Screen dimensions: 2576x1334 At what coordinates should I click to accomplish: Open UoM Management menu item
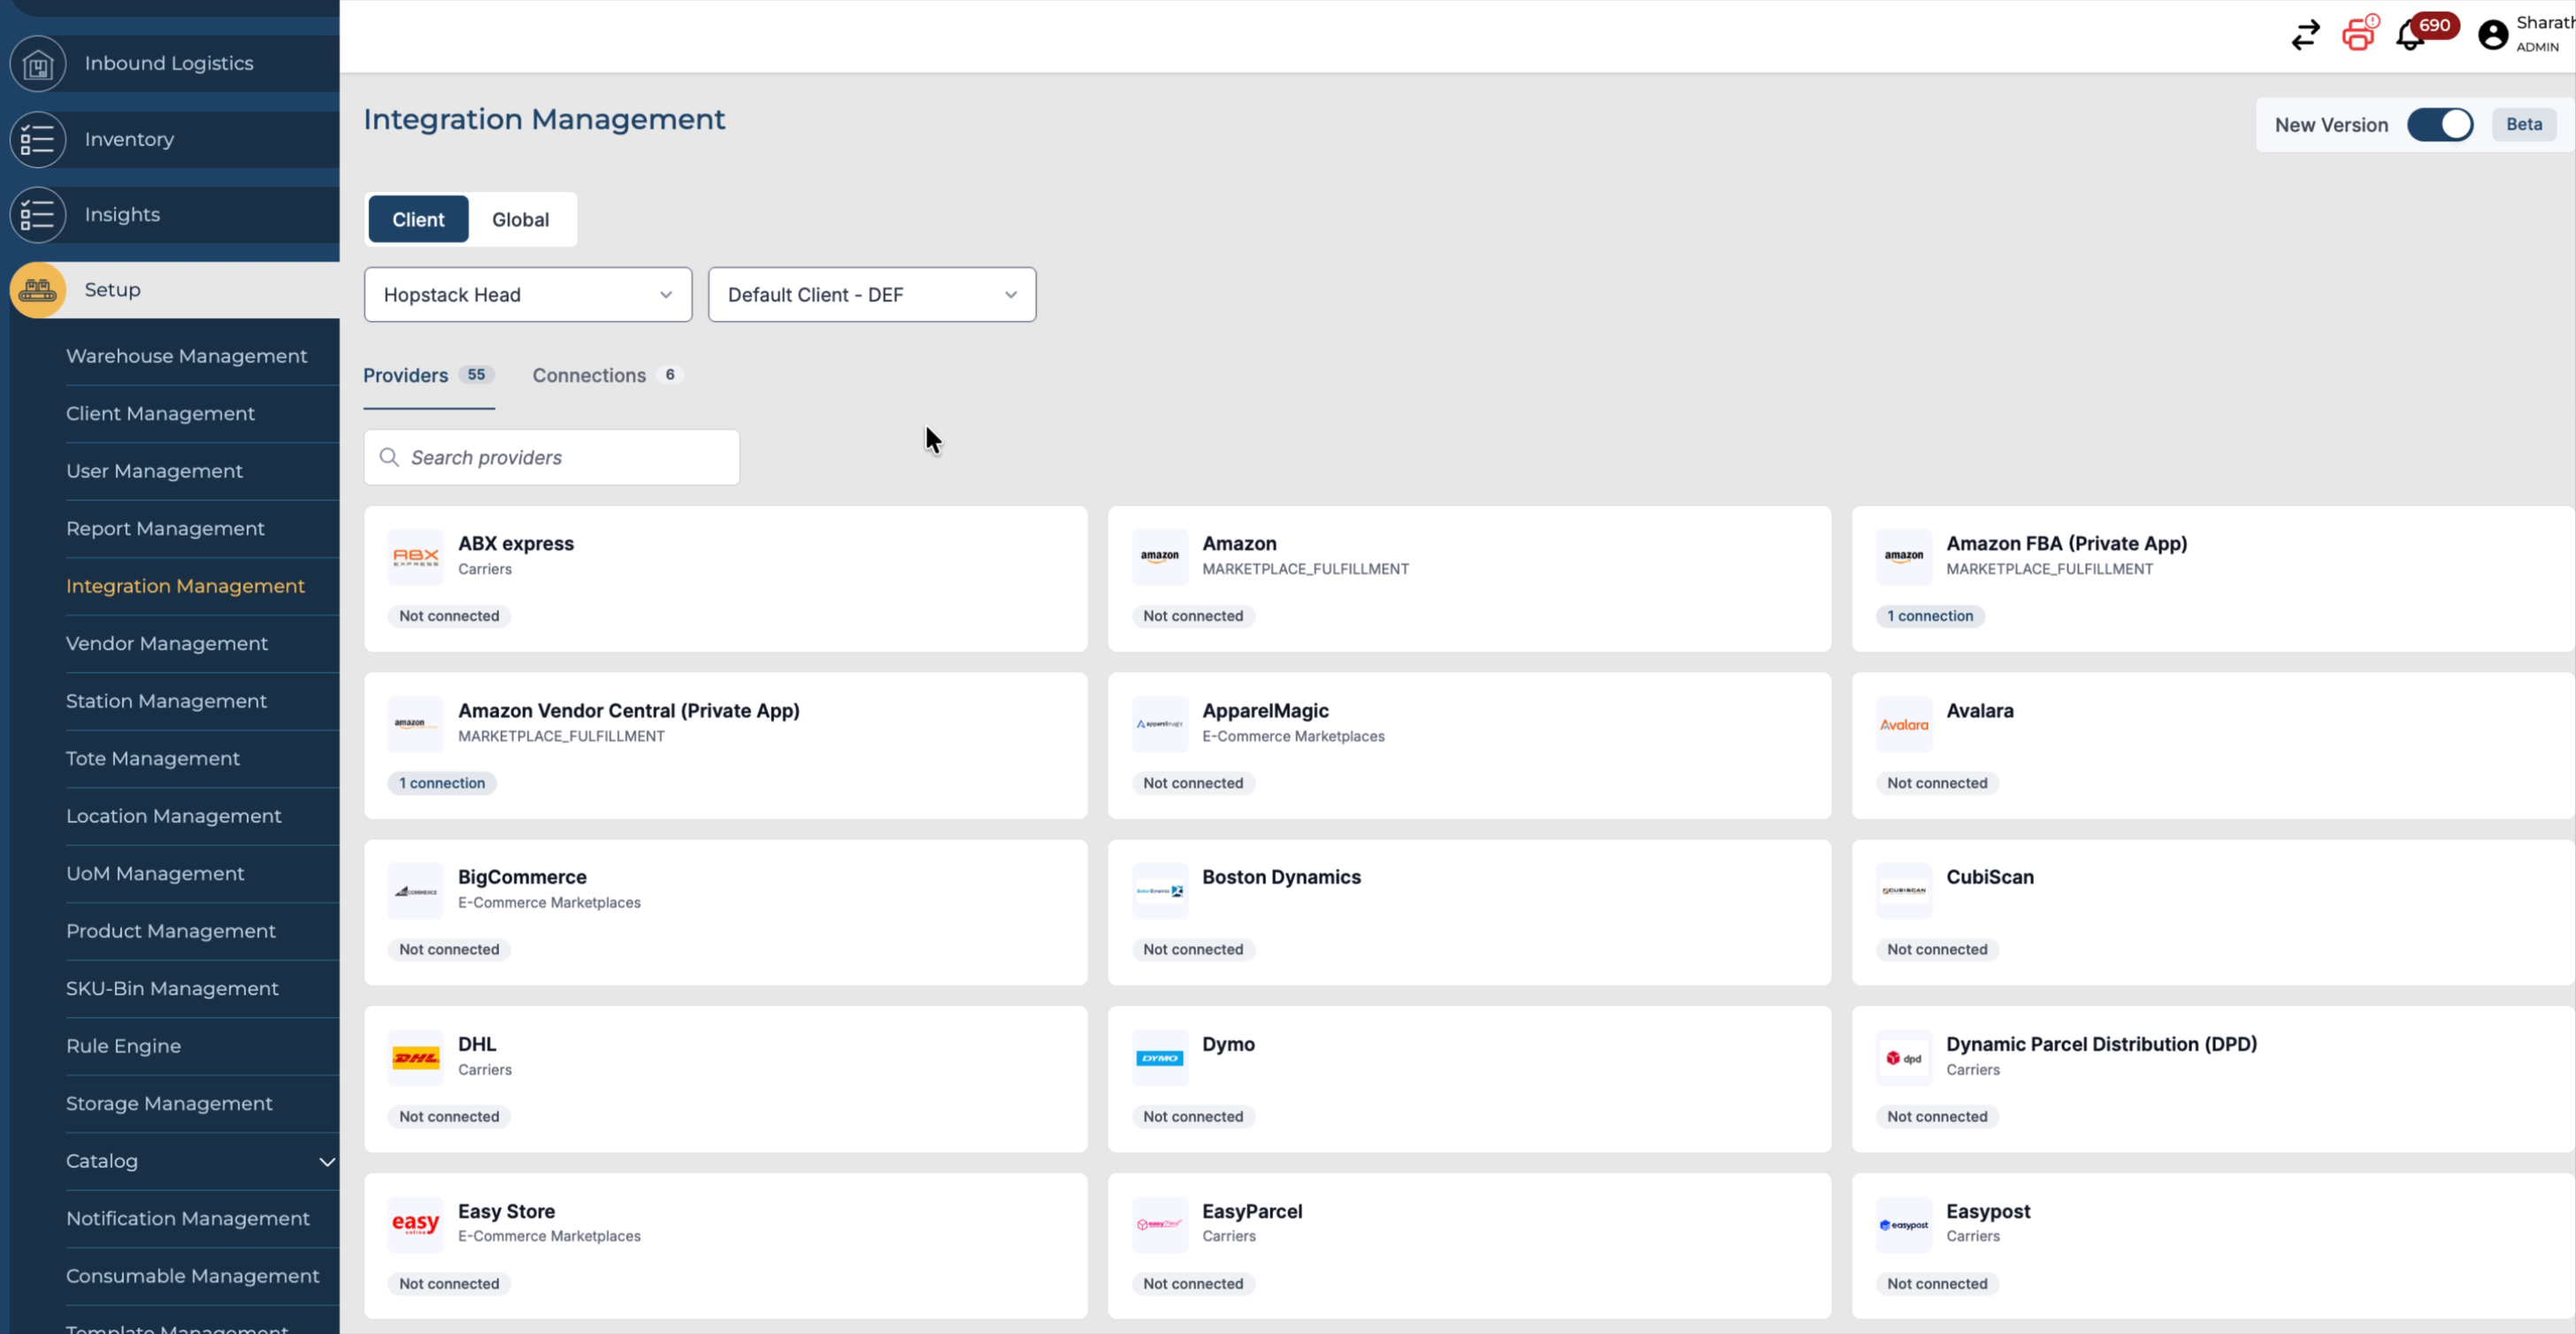155,874
